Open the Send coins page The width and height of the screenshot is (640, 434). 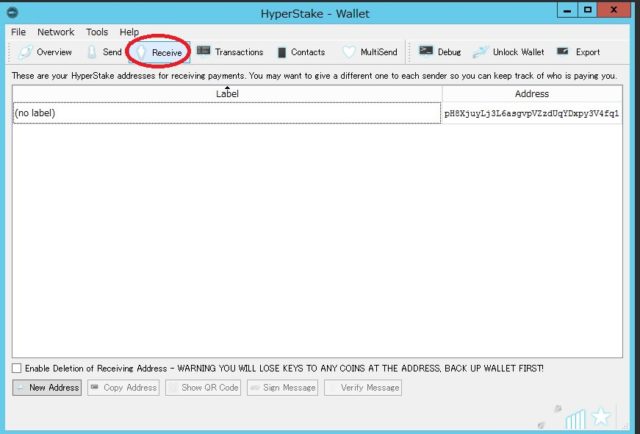[x=104, y=52]
